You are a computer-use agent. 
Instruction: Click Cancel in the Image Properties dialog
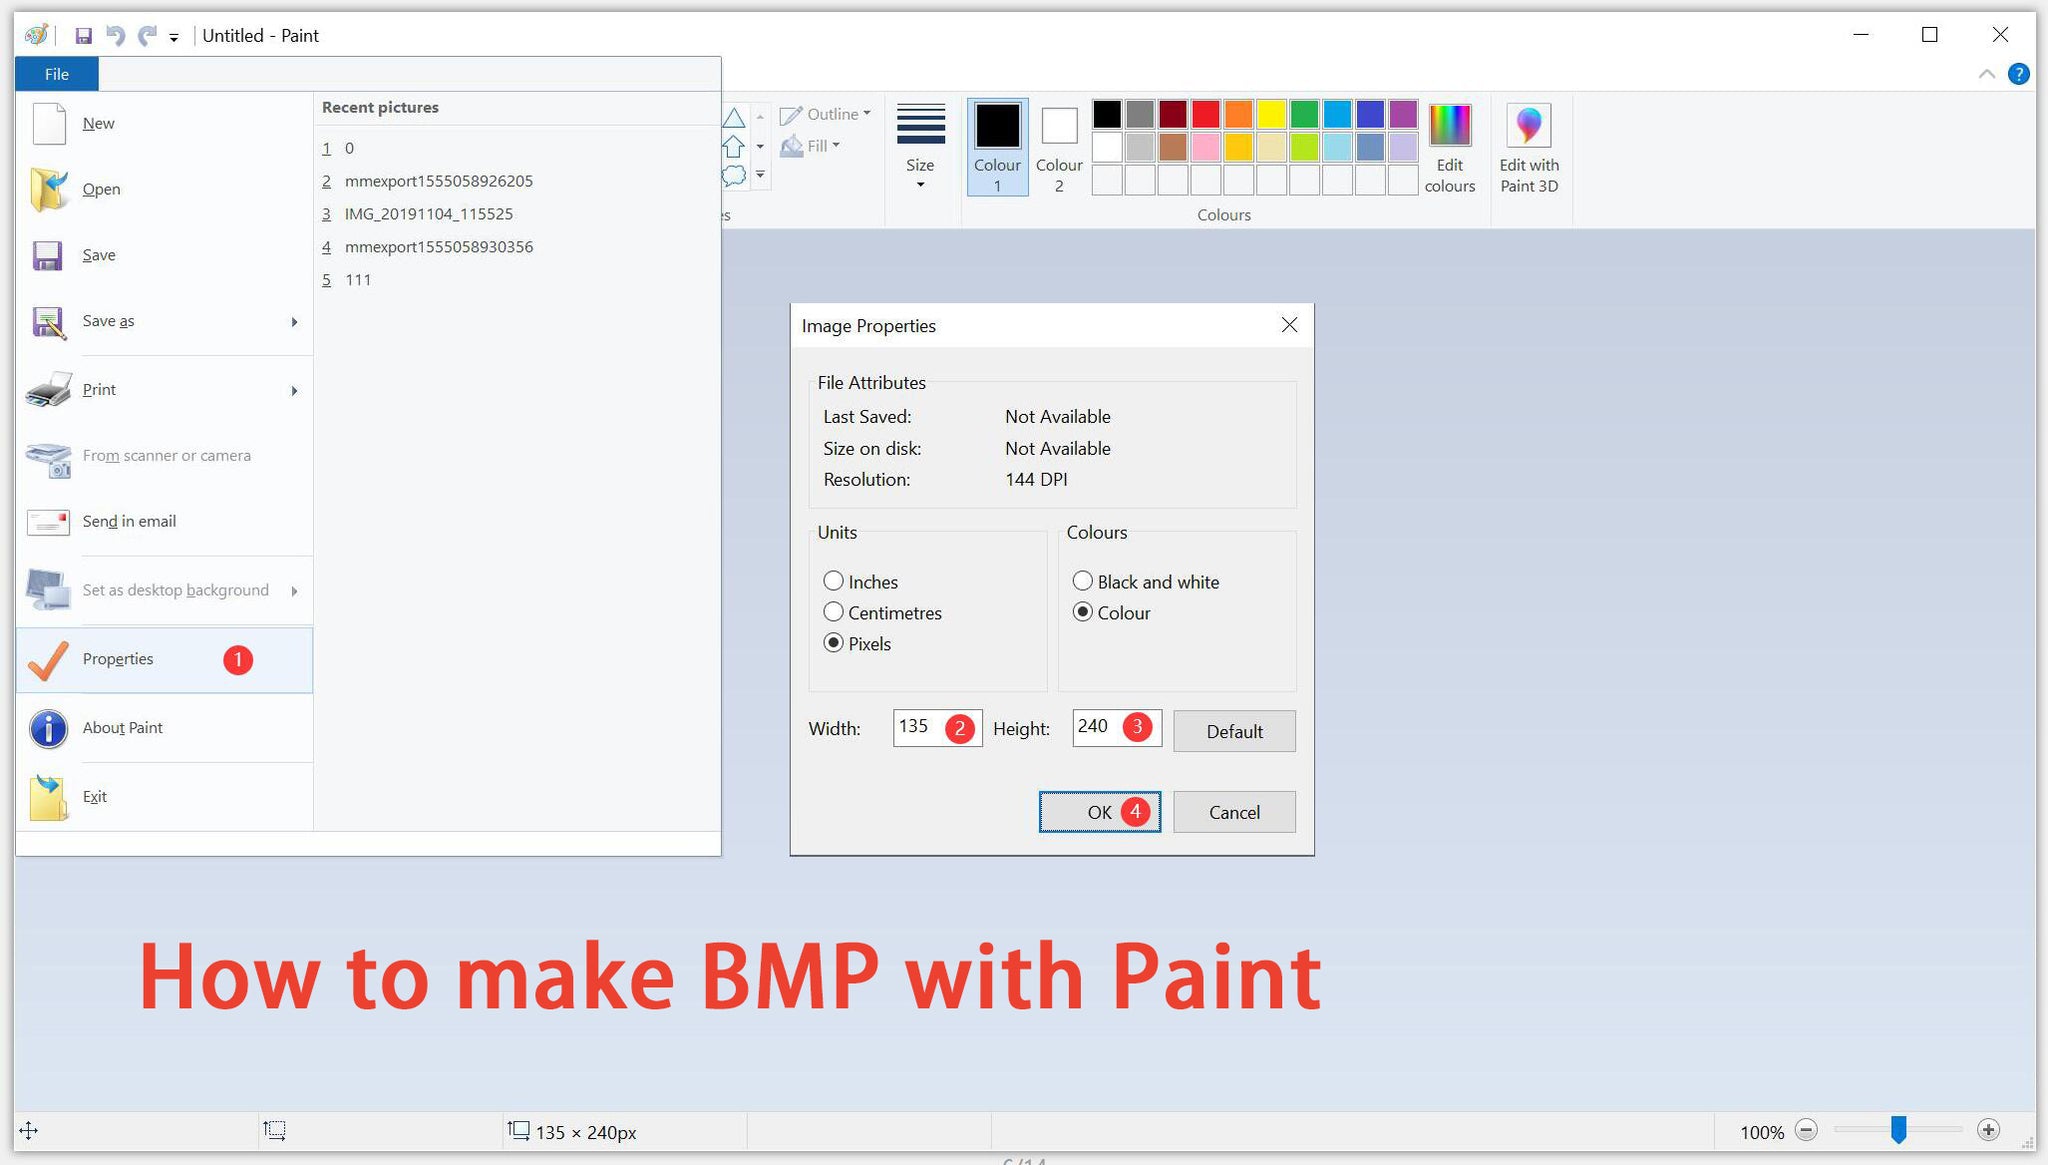click(1233, 812)
